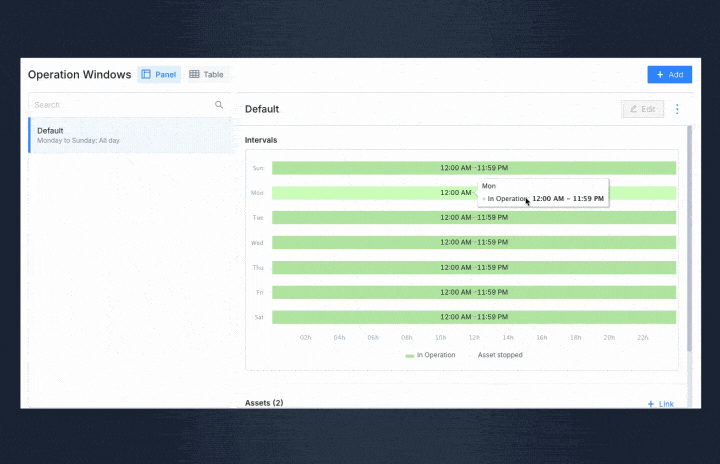Click the Friday interval bar
This screenshot has width=720, height=464.
[474, 292]
